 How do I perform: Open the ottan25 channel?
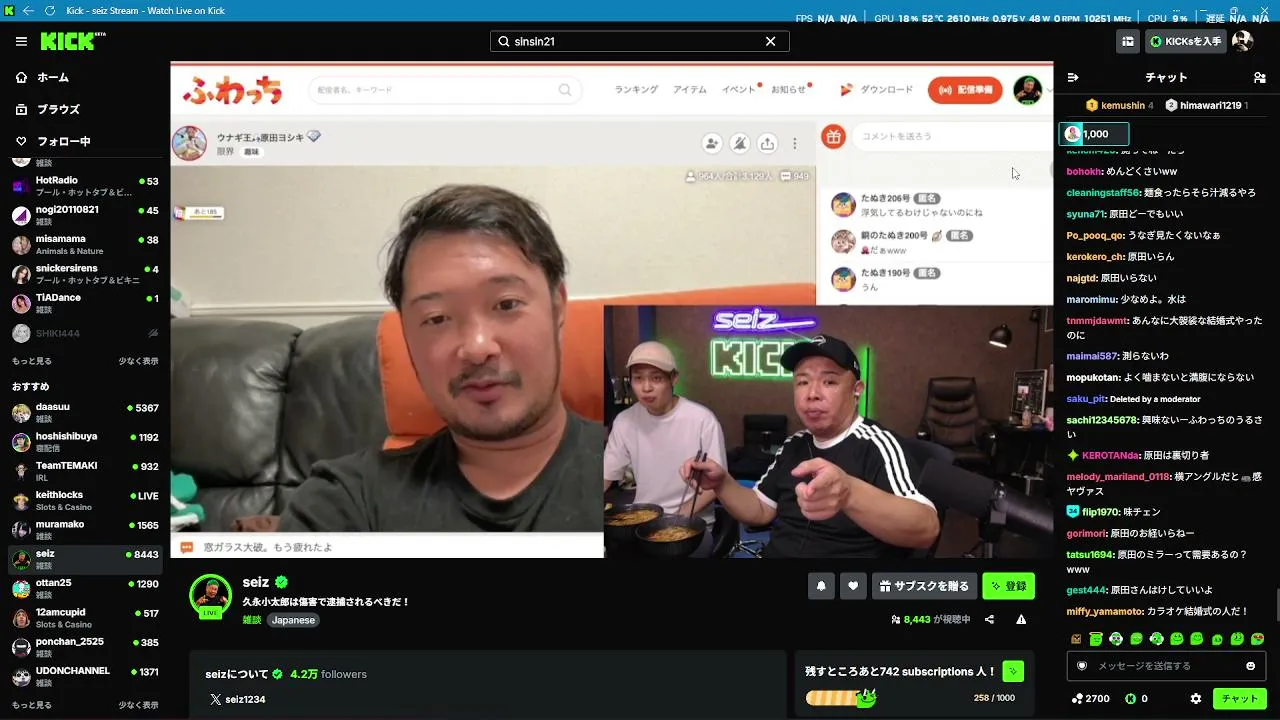[85, 588]
